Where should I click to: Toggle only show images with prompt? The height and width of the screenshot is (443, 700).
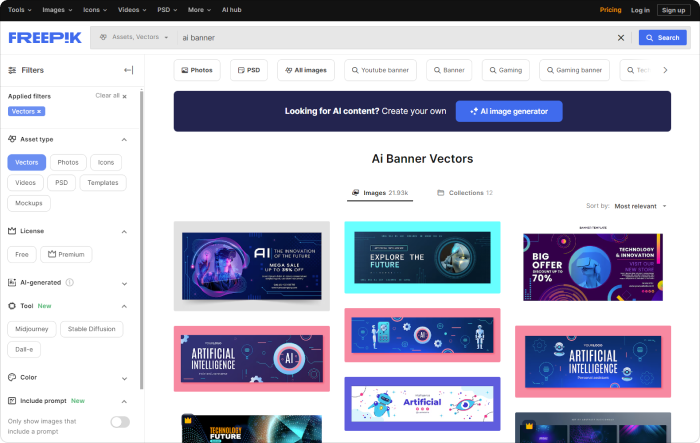click(x=120, y=422)
